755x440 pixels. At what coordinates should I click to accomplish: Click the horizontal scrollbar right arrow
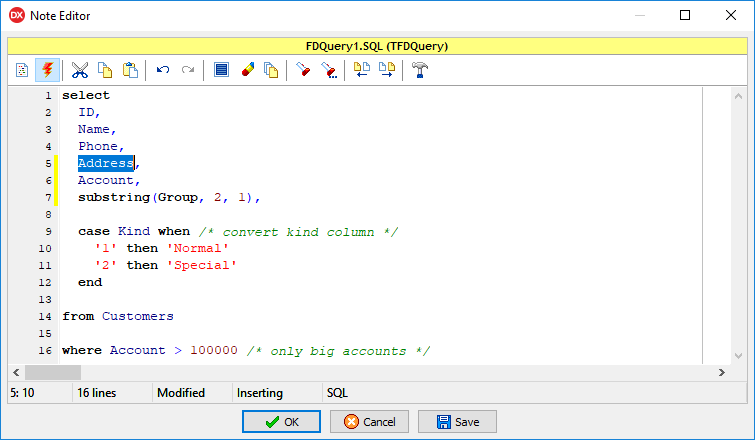pos(722,372)
